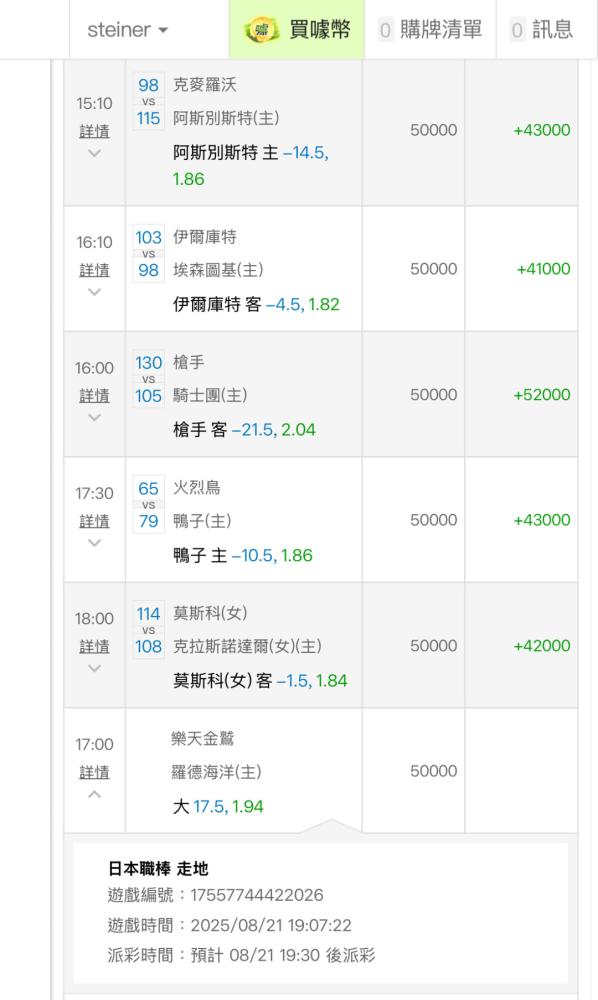
Task: Open the steiner account dropdown
Action: (x=128, y=29)
